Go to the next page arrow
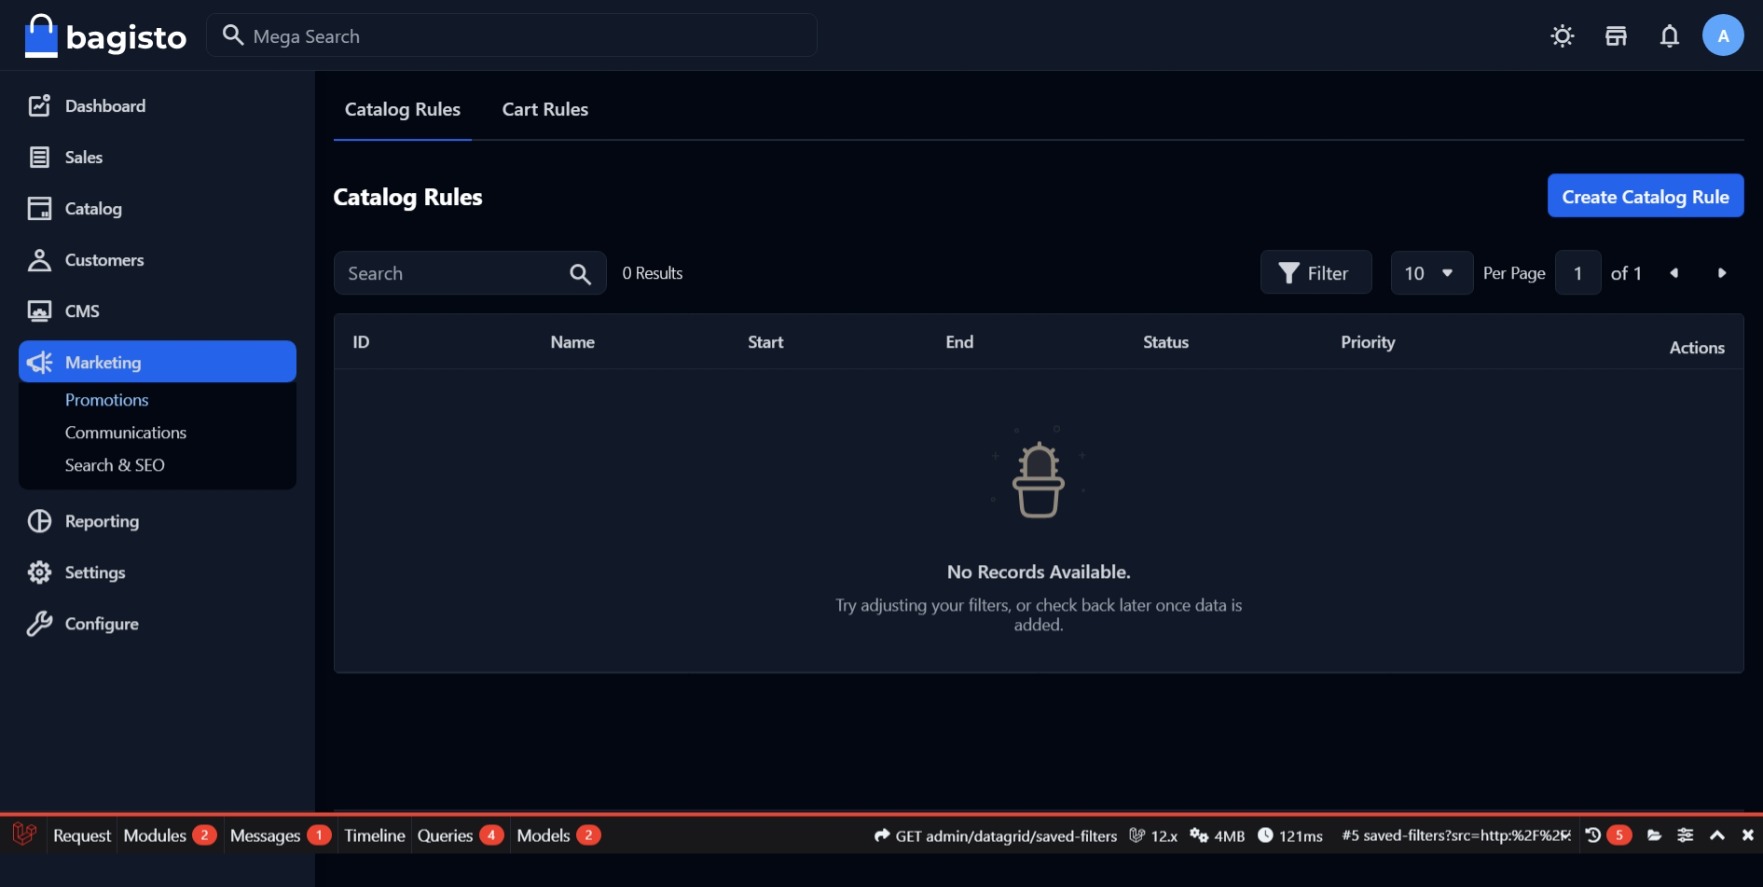 1721,273
